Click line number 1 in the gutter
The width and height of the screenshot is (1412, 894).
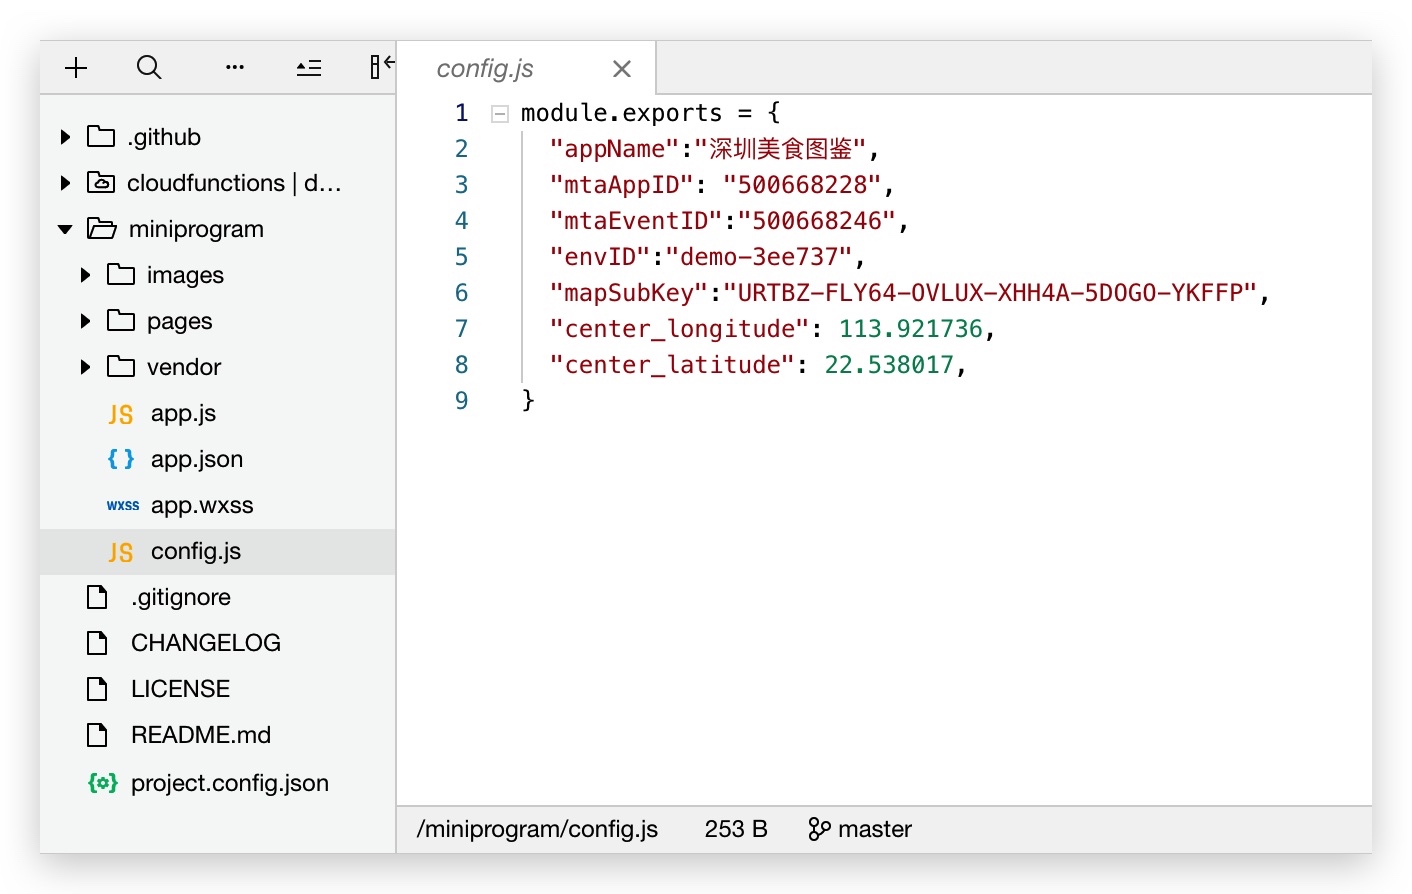[461, 113]
